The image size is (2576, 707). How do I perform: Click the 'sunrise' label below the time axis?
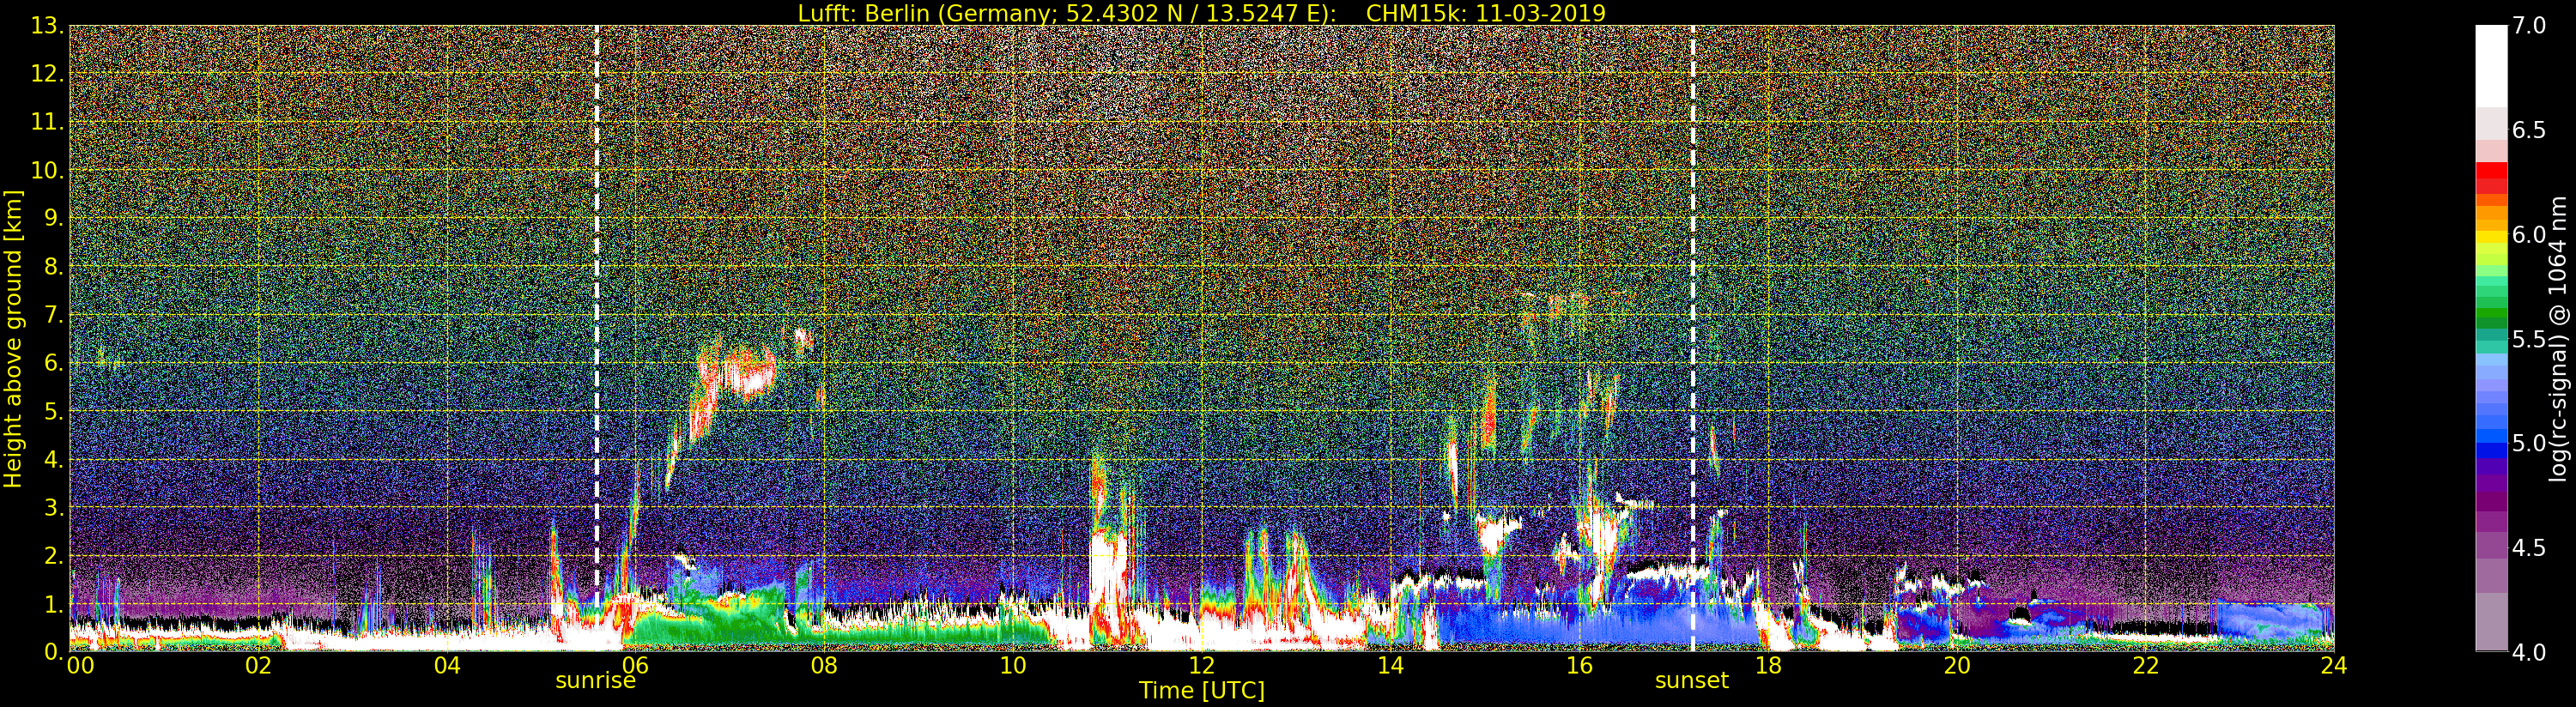tap(596, 680)
